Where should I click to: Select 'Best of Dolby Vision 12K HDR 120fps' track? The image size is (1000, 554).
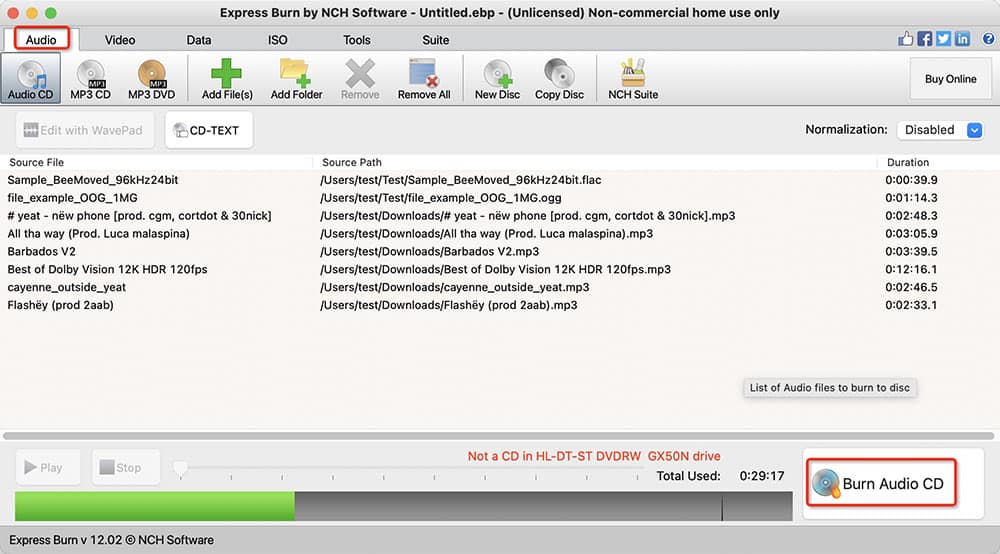[x=107, y=269]
